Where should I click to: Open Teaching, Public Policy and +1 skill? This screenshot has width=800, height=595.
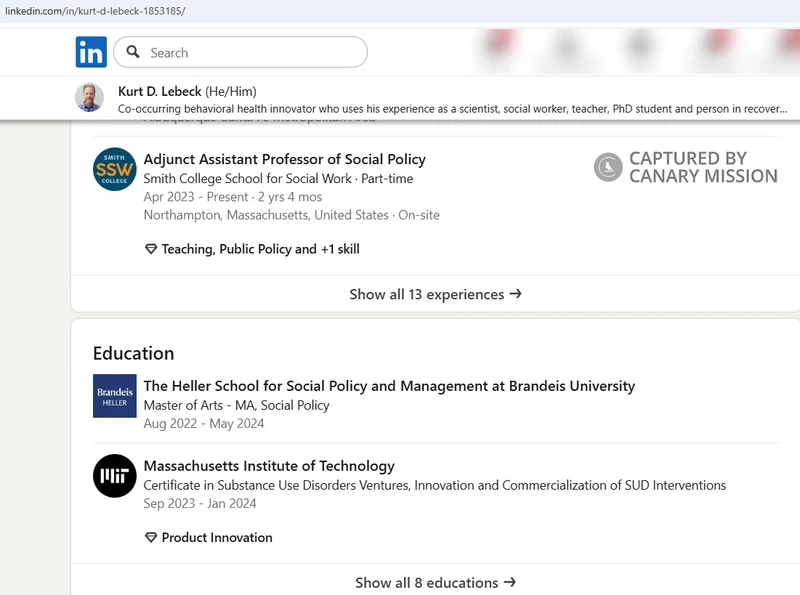pos(260,249)
